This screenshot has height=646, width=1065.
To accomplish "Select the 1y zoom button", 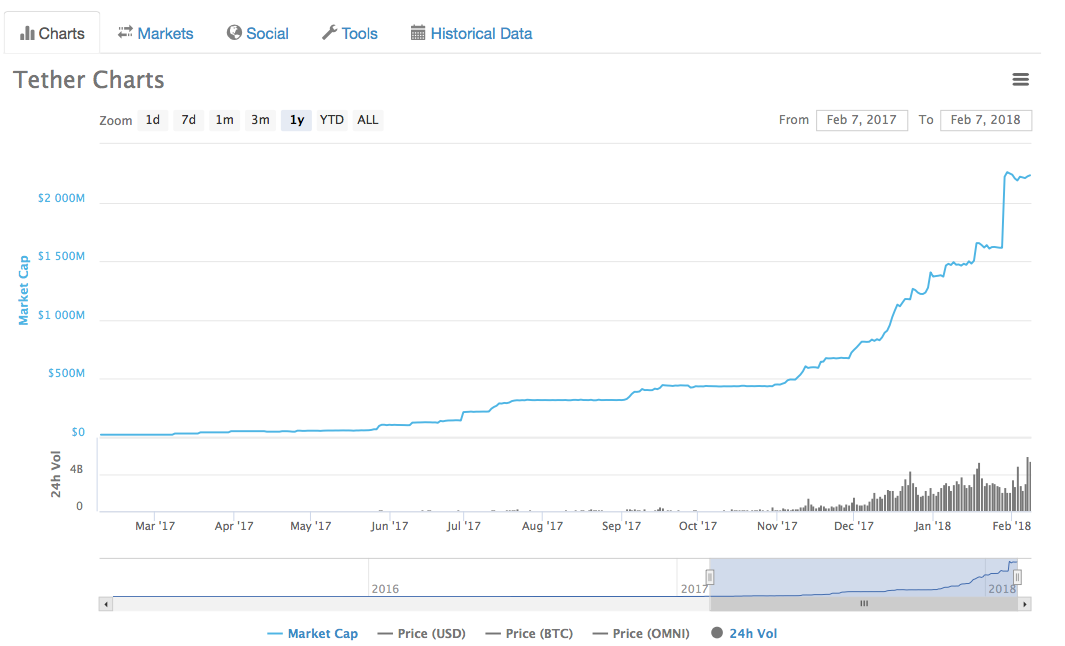I will coord(296,120).
